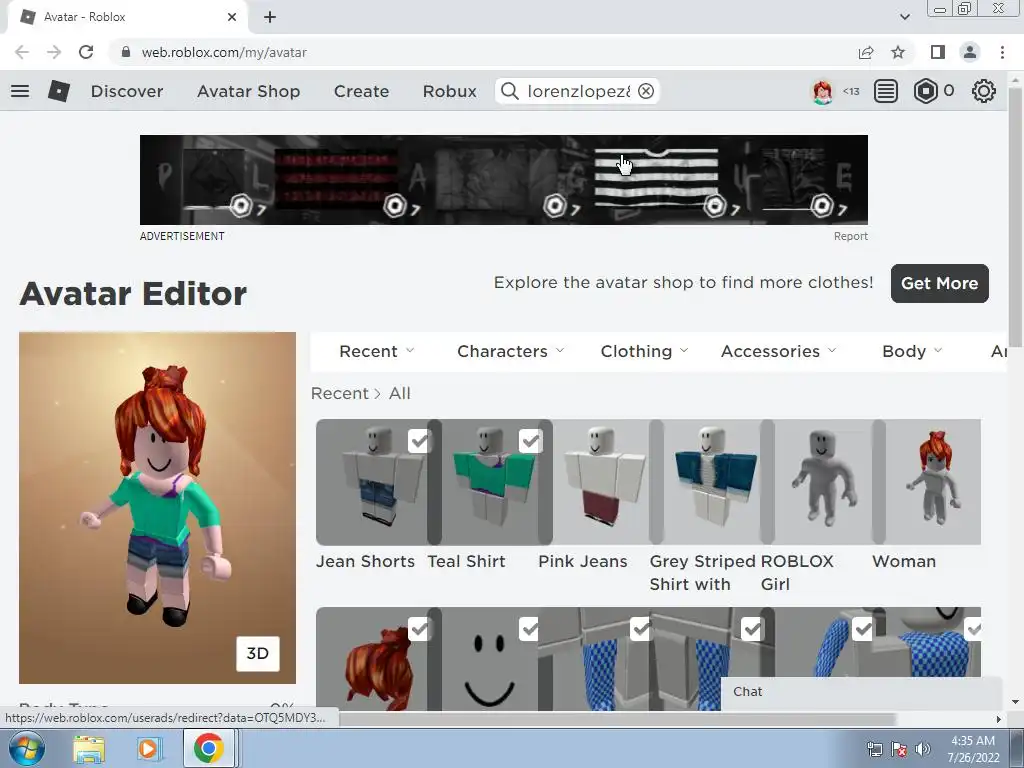Go to the Create page
The width and height of the screenshot is (1024, 768).
pyautogui.click(x=361, y=91)
